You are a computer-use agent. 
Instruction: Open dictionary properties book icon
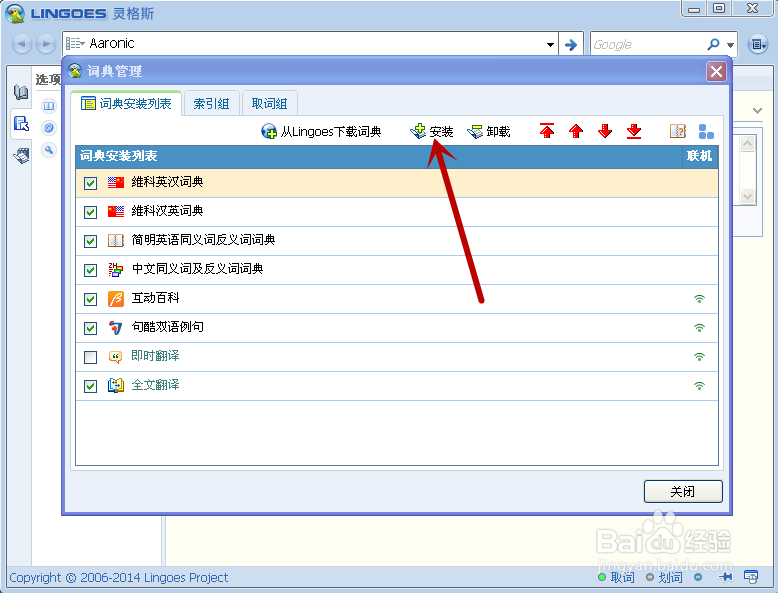[677, 131]
